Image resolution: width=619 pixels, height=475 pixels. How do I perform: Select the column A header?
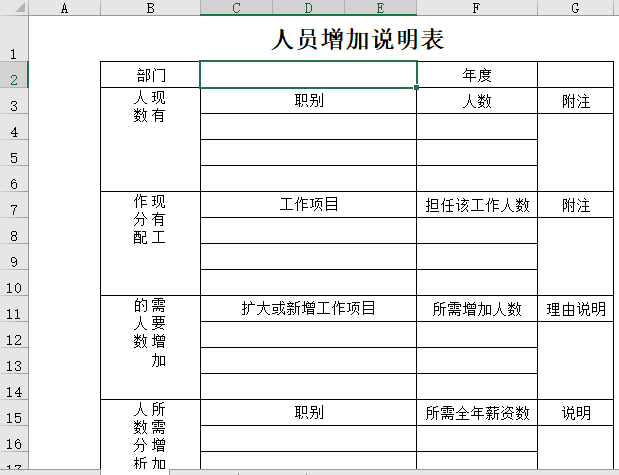click(x=64, y=8)
